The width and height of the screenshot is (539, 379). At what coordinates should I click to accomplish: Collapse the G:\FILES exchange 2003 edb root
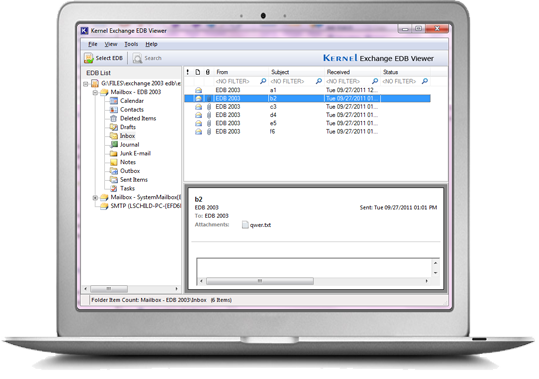[x=86, y=84]
